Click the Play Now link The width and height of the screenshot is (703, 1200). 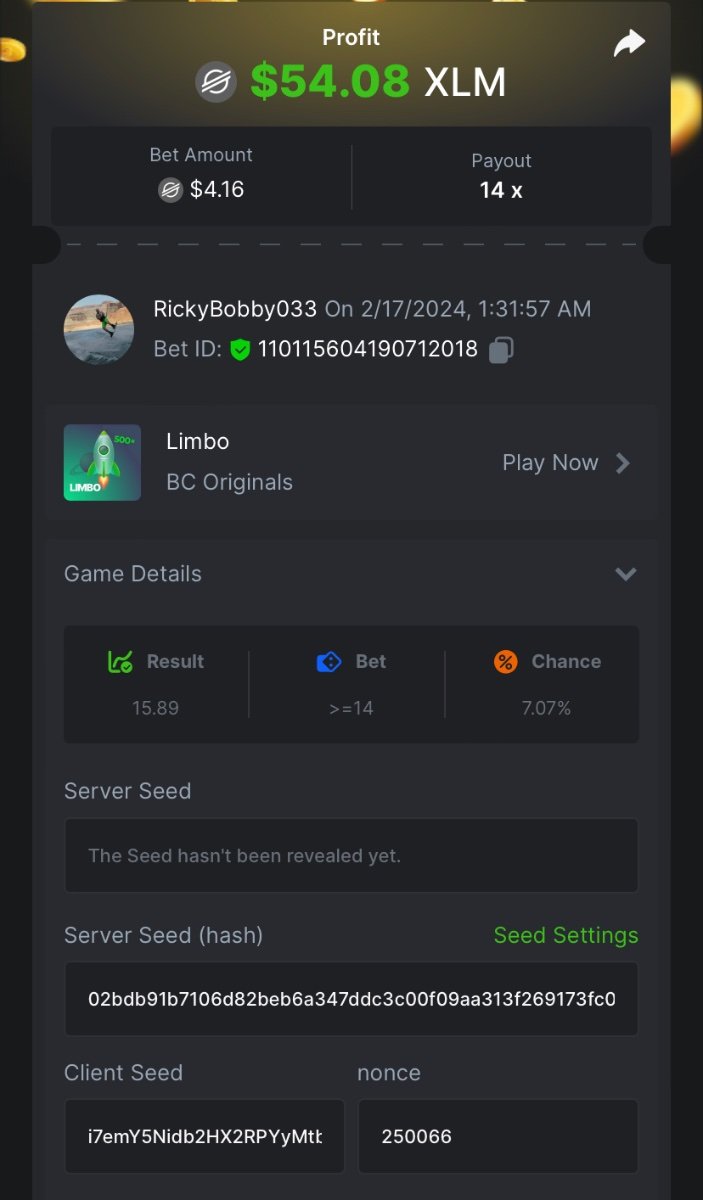click(x=550, y=463)
